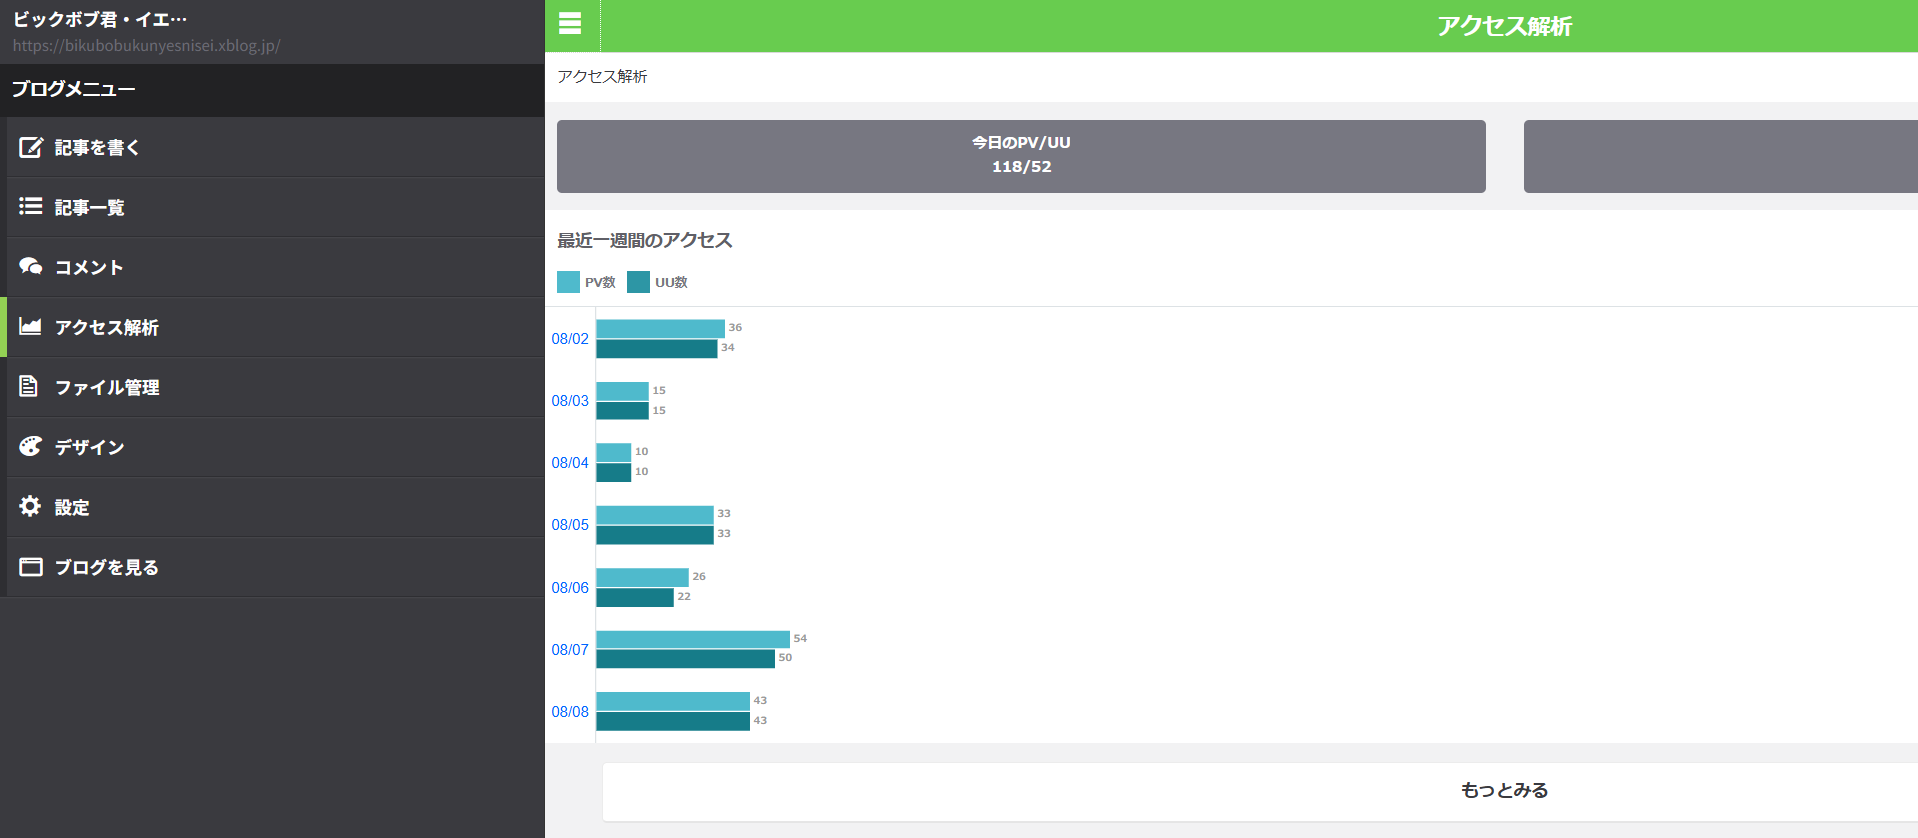The height and width of the screenshot is (838, 1918).
Task: Click the speech bubbles icon for コメント
Action: coord(31,266)
